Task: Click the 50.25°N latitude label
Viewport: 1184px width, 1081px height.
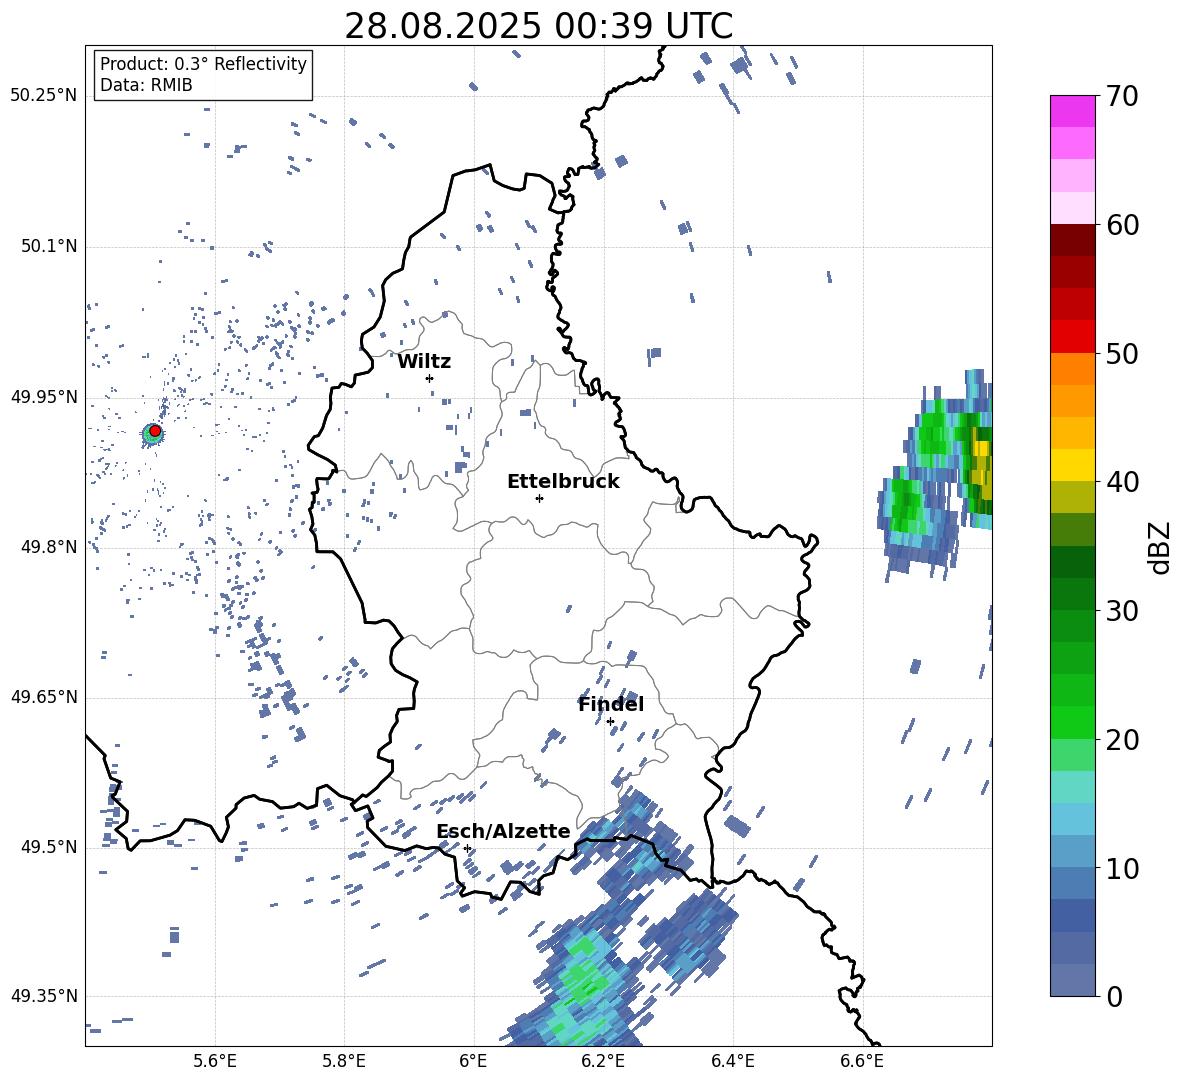Action: point(44,96)
